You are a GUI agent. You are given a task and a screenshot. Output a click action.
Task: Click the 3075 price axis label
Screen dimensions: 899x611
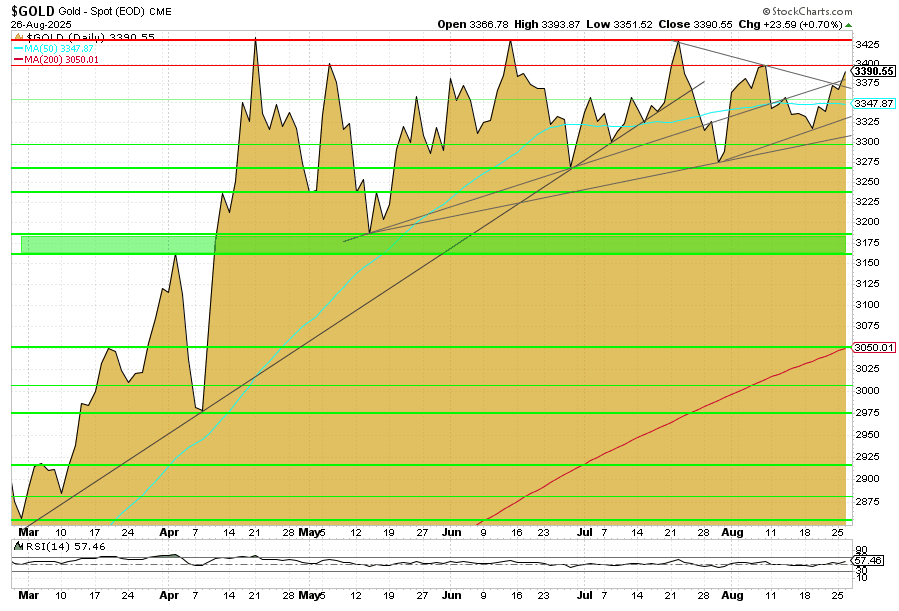867,326
